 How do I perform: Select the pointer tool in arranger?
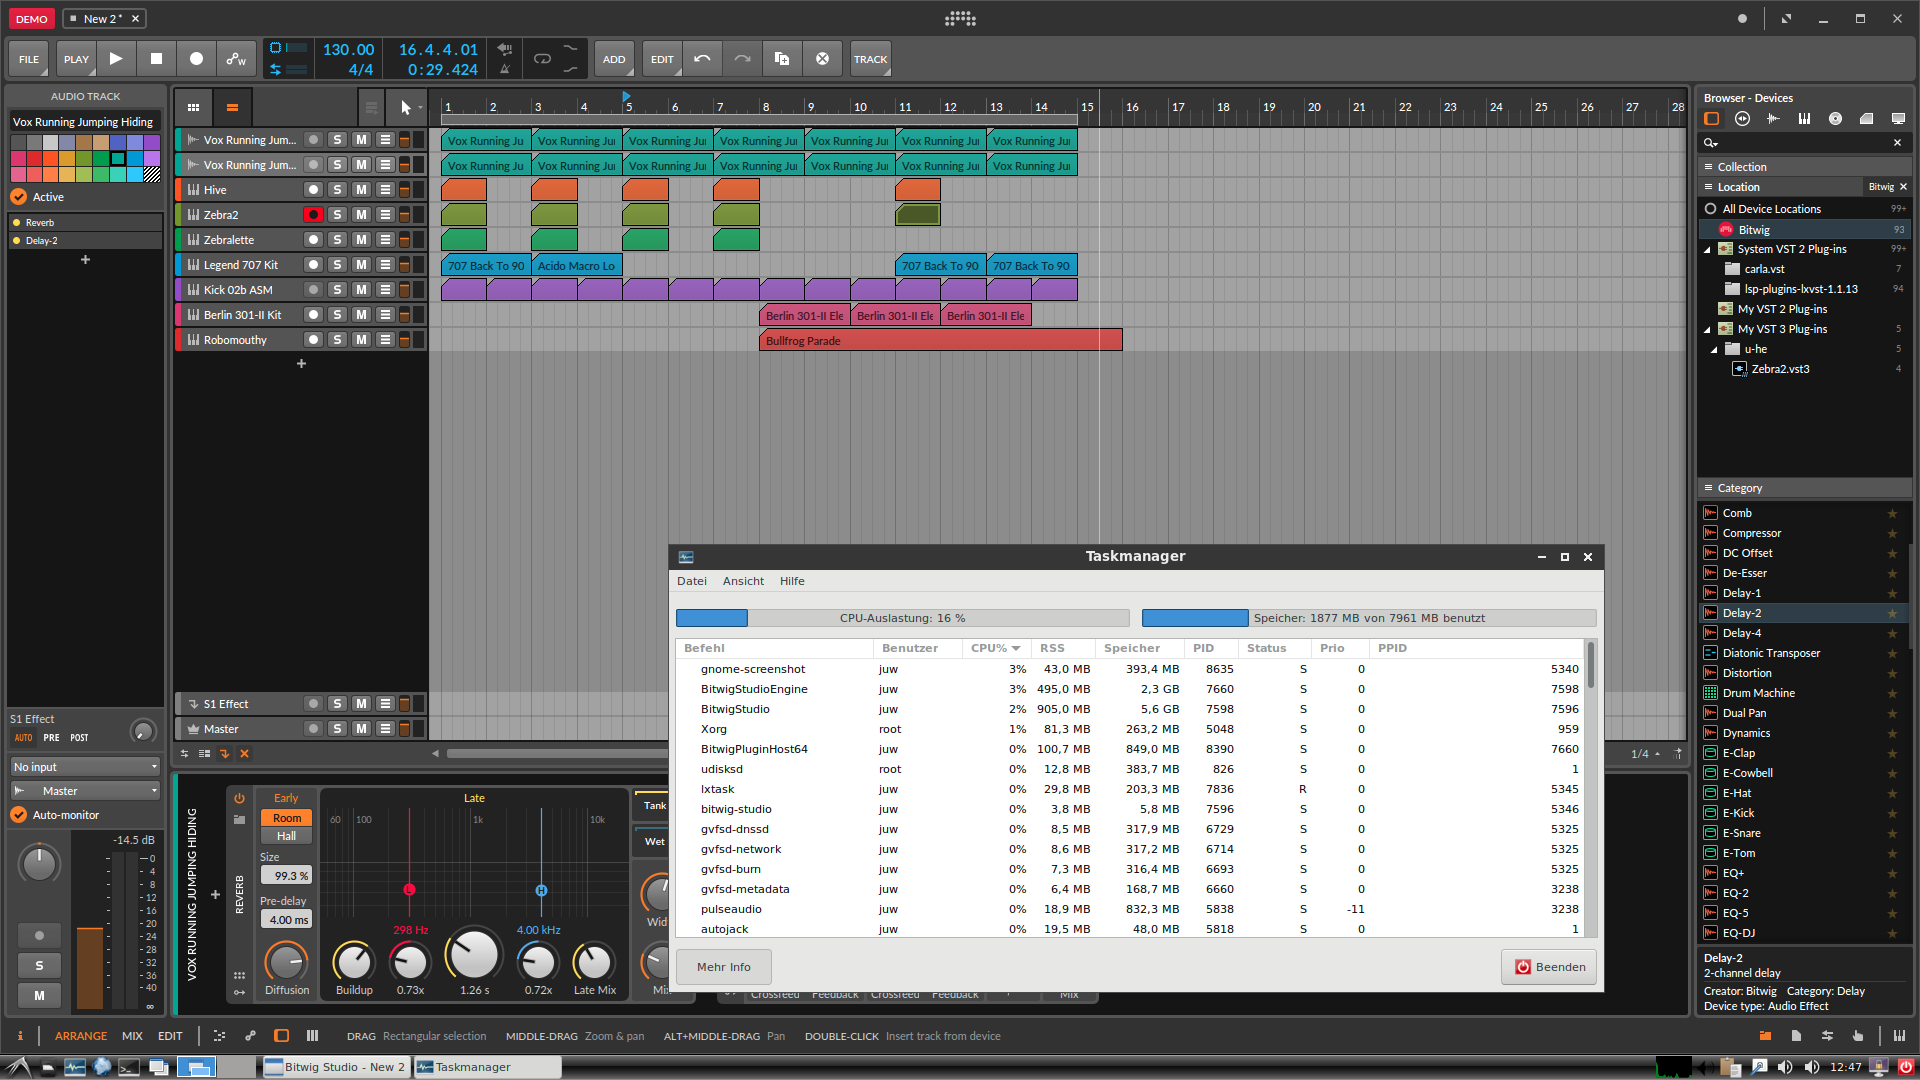click(405, 107)
